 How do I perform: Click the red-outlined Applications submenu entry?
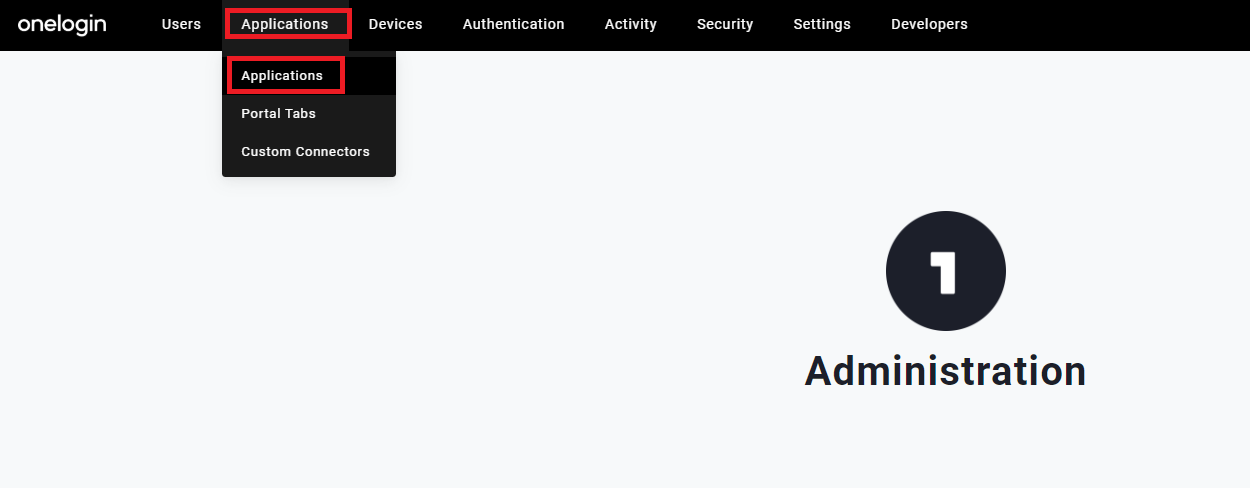tap(286, 76)
